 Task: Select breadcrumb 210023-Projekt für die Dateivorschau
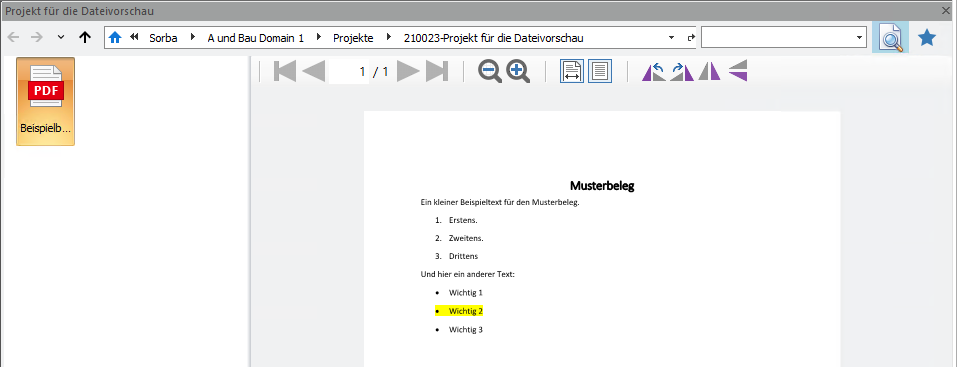493,38
